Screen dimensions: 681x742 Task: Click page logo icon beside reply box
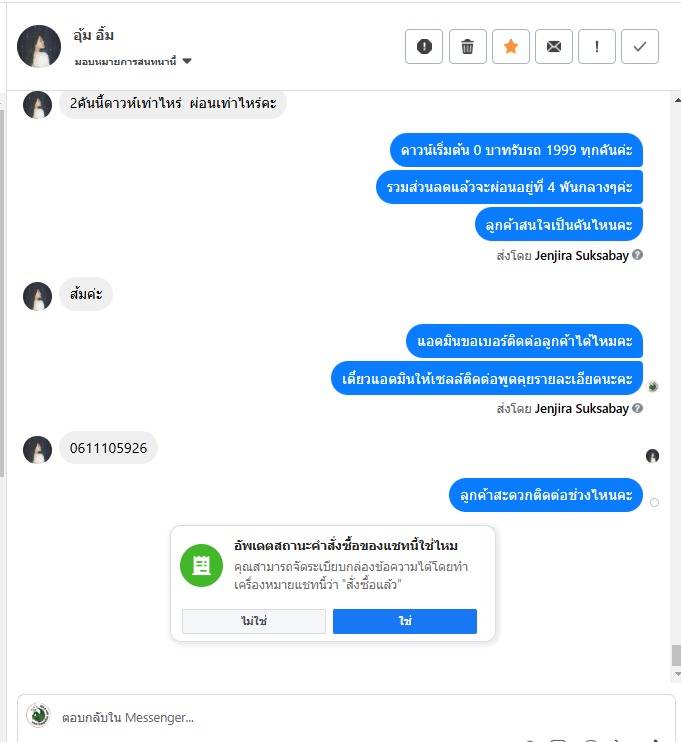(x=38, y=715)
